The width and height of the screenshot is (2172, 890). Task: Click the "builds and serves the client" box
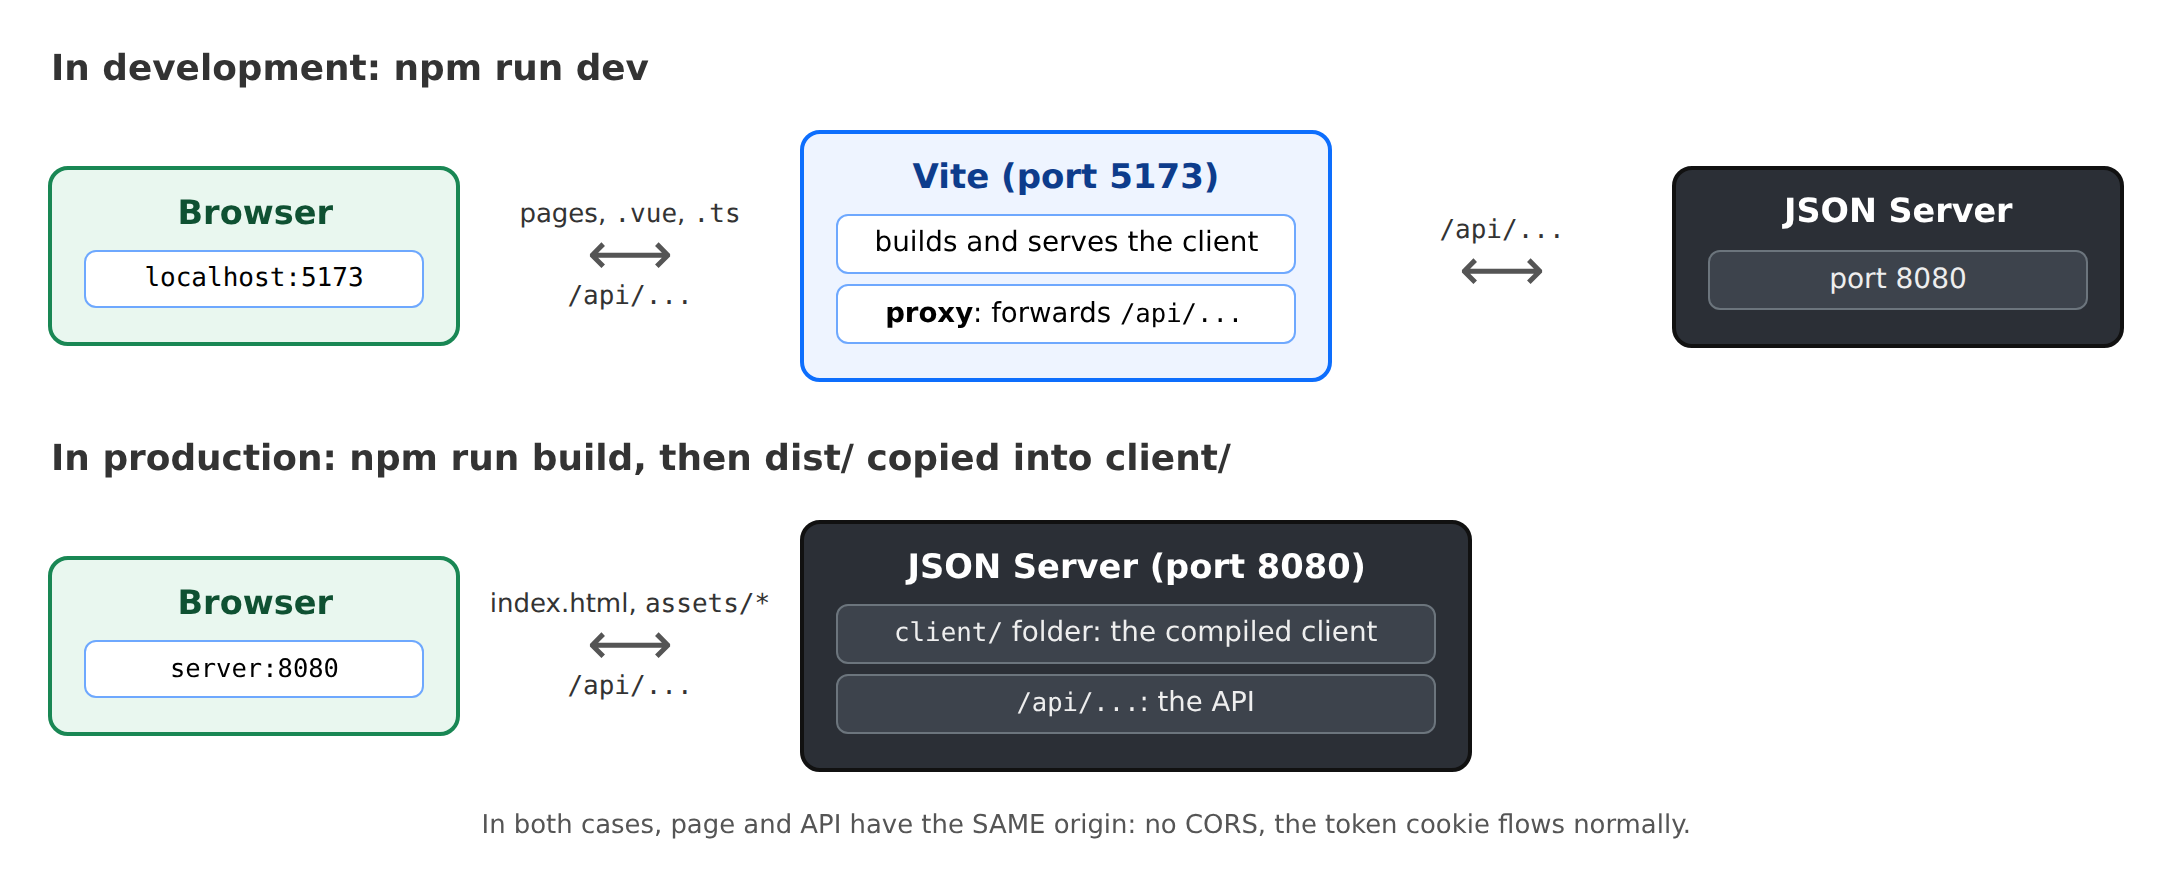1066,243
